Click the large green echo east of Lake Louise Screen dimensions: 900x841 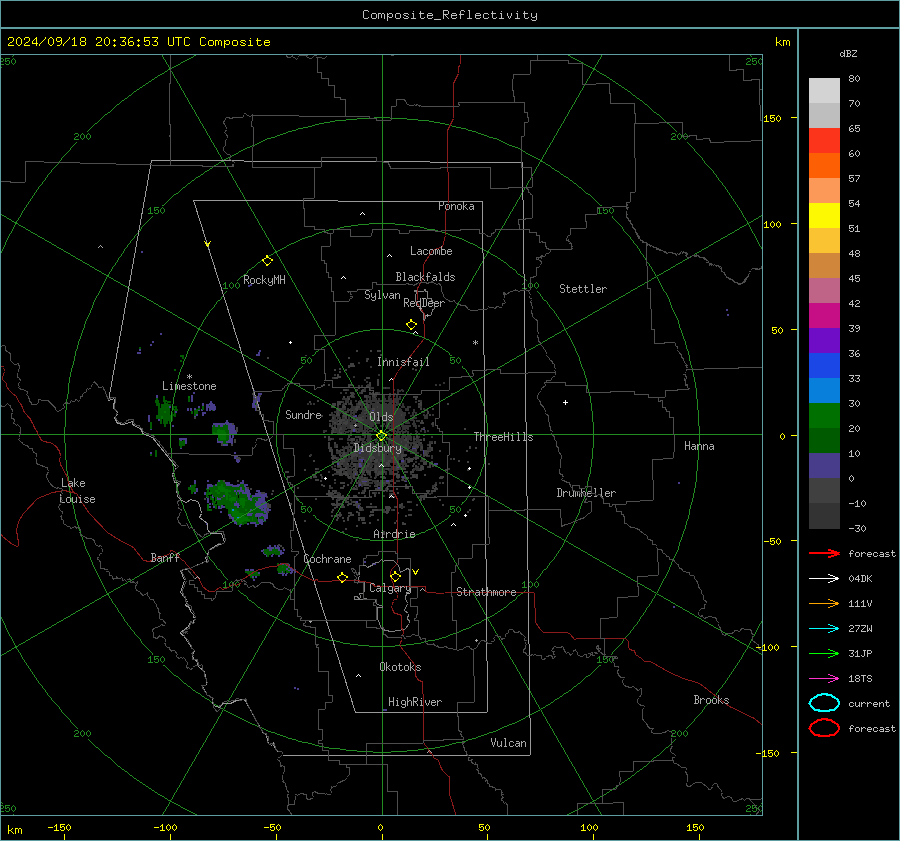coord(238,502)
